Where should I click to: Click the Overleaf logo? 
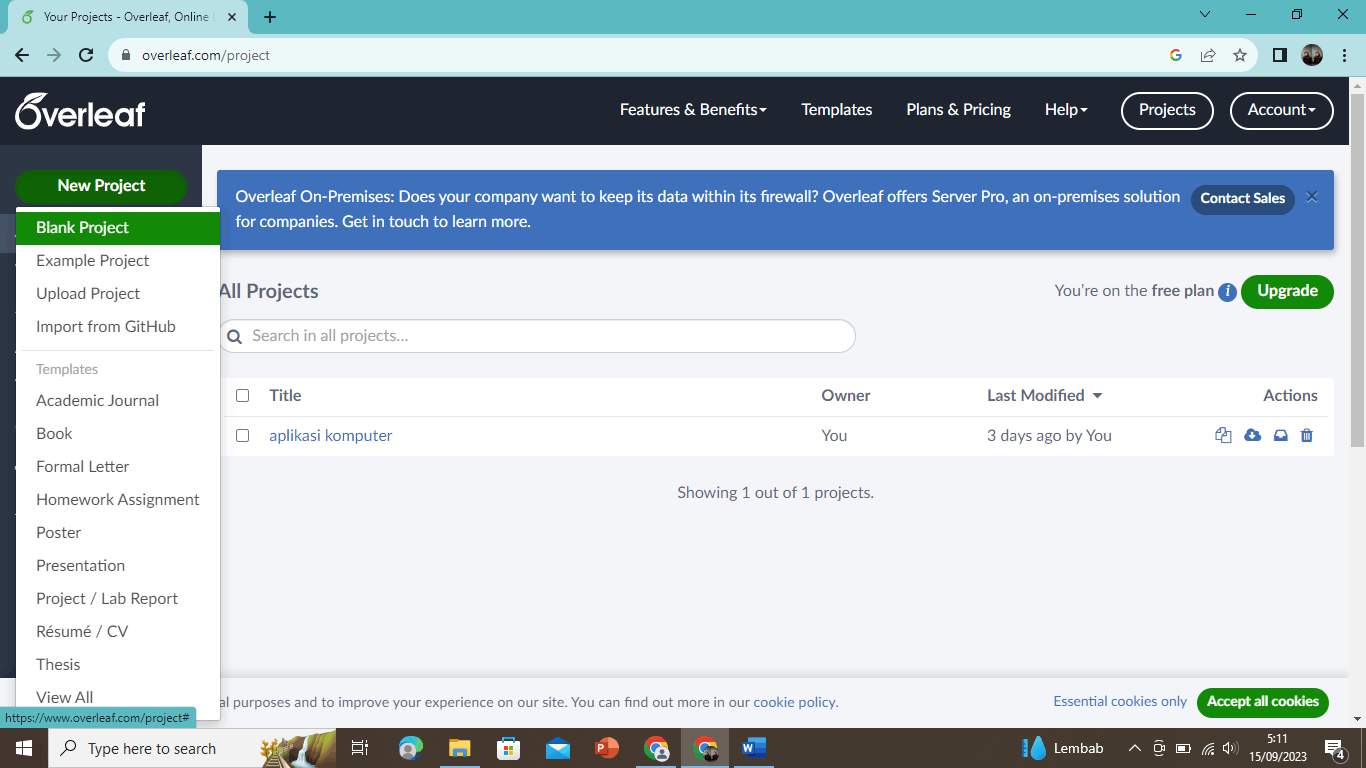pyautogui.click(x=80, y=111)
